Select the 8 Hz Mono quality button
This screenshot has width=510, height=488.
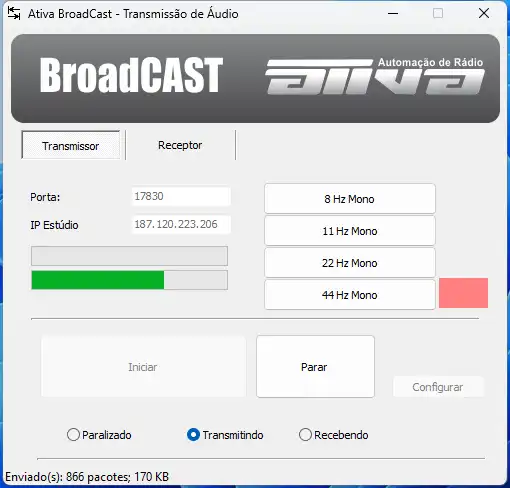(x=350, y=199)
